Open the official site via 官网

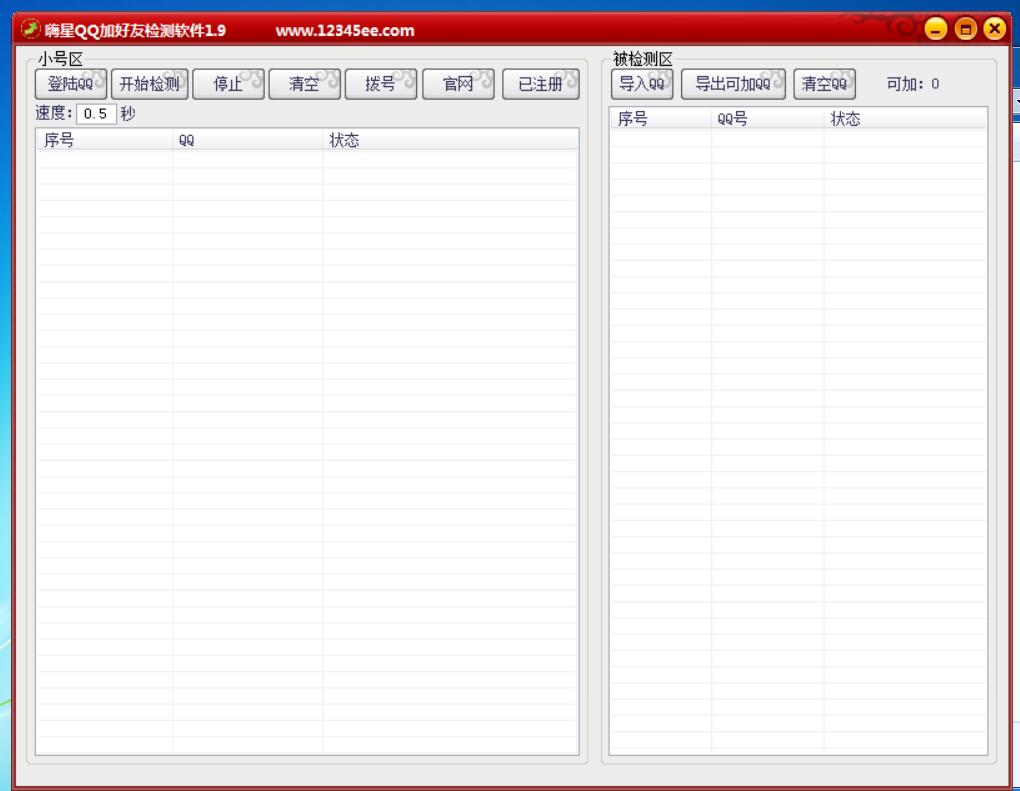click(x=459, y=84)
